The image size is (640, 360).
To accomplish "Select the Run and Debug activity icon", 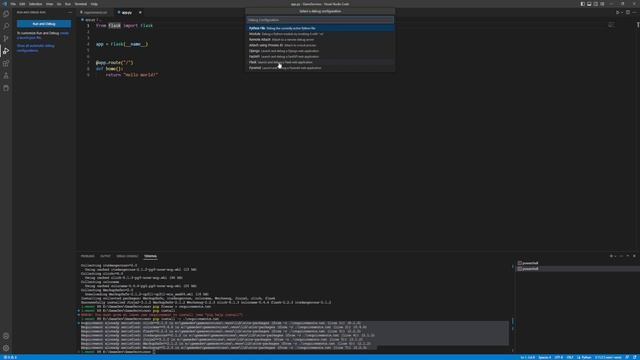I will (x=6, y=51).
